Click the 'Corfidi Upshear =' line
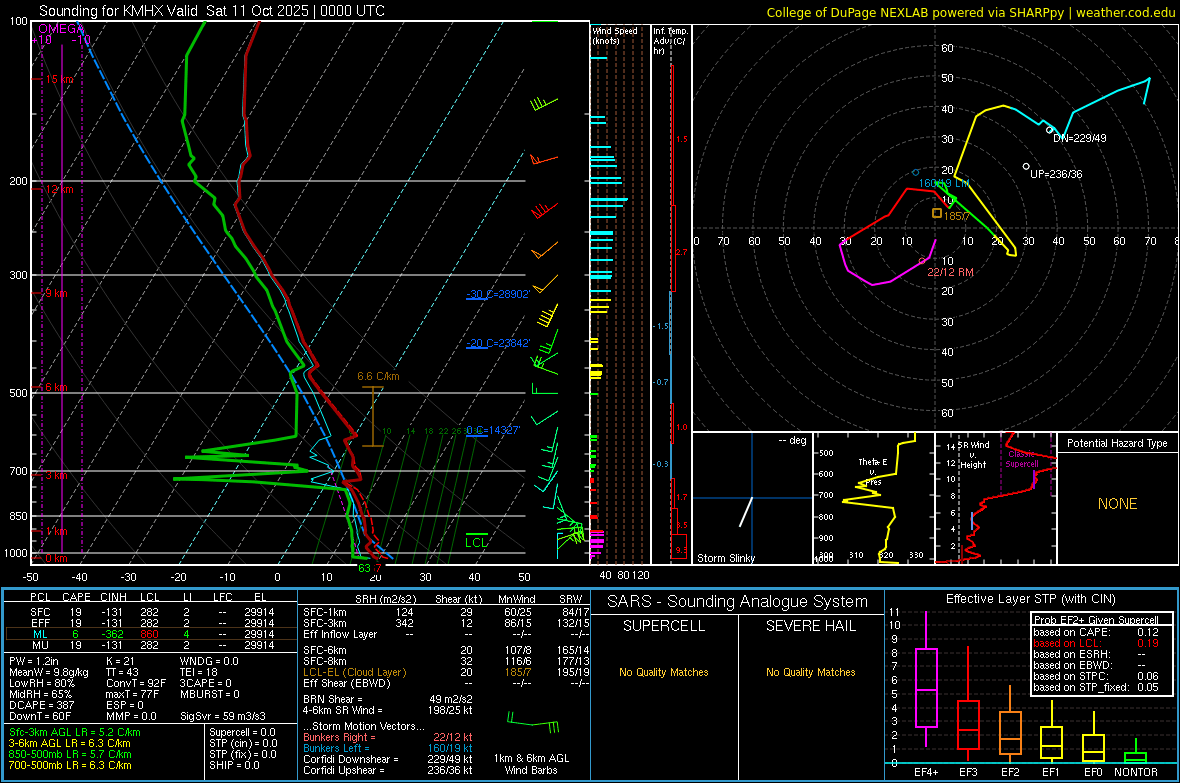1180x783 pixels. coord(388,770)
